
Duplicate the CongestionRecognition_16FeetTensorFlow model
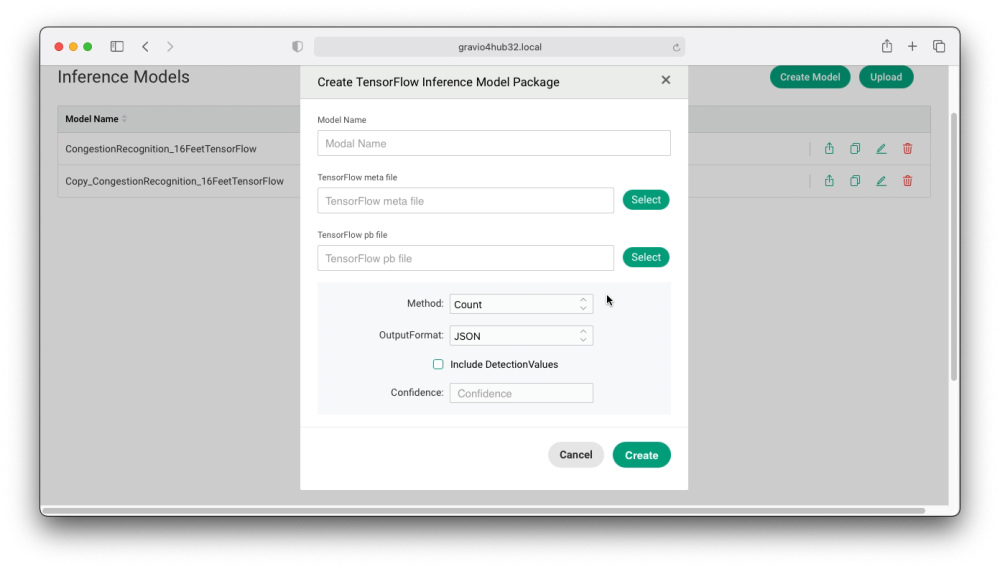tap(855, 149)
